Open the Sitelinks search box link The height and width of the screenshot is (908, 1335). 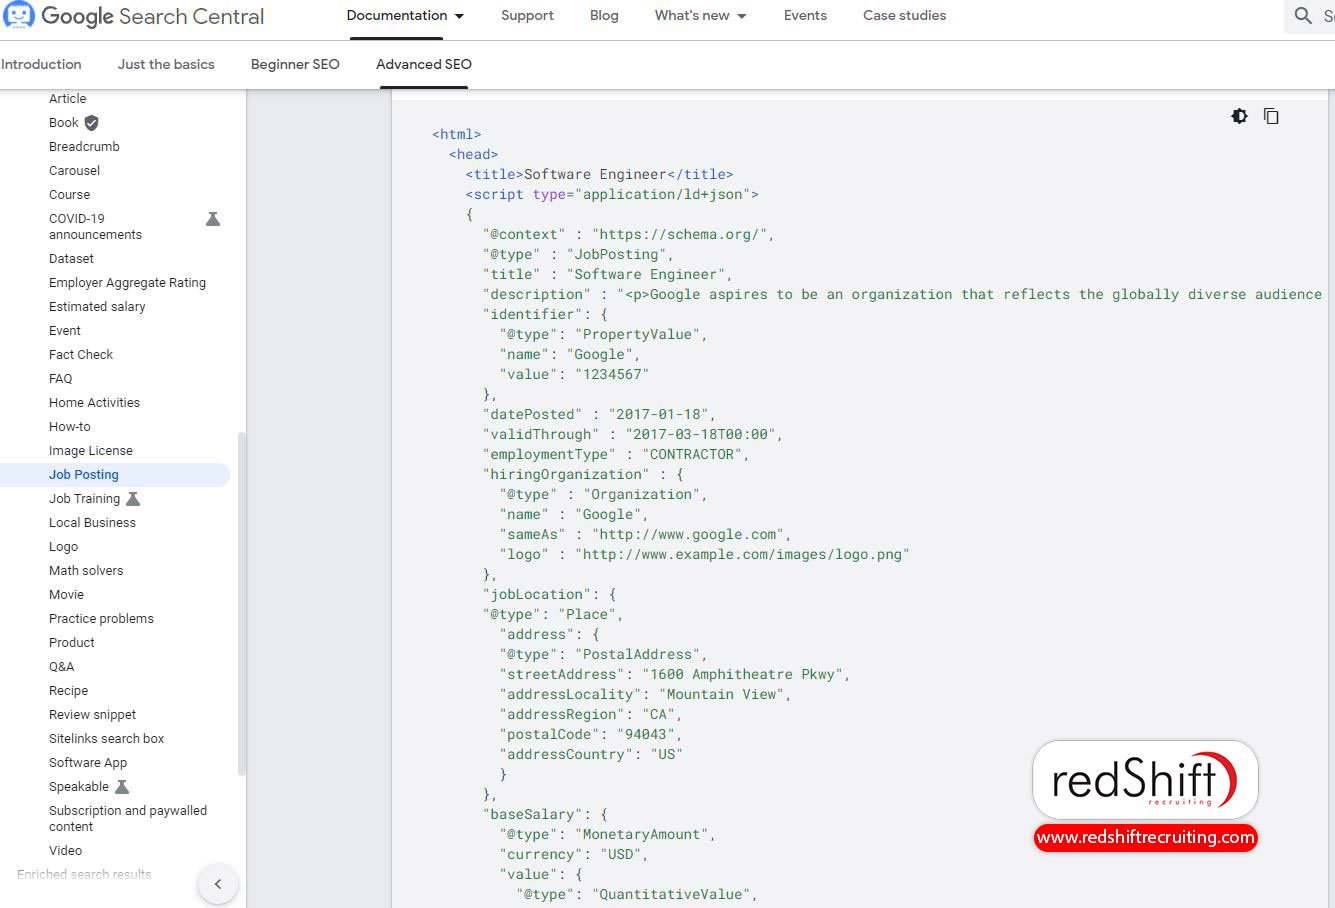[106, 739]
